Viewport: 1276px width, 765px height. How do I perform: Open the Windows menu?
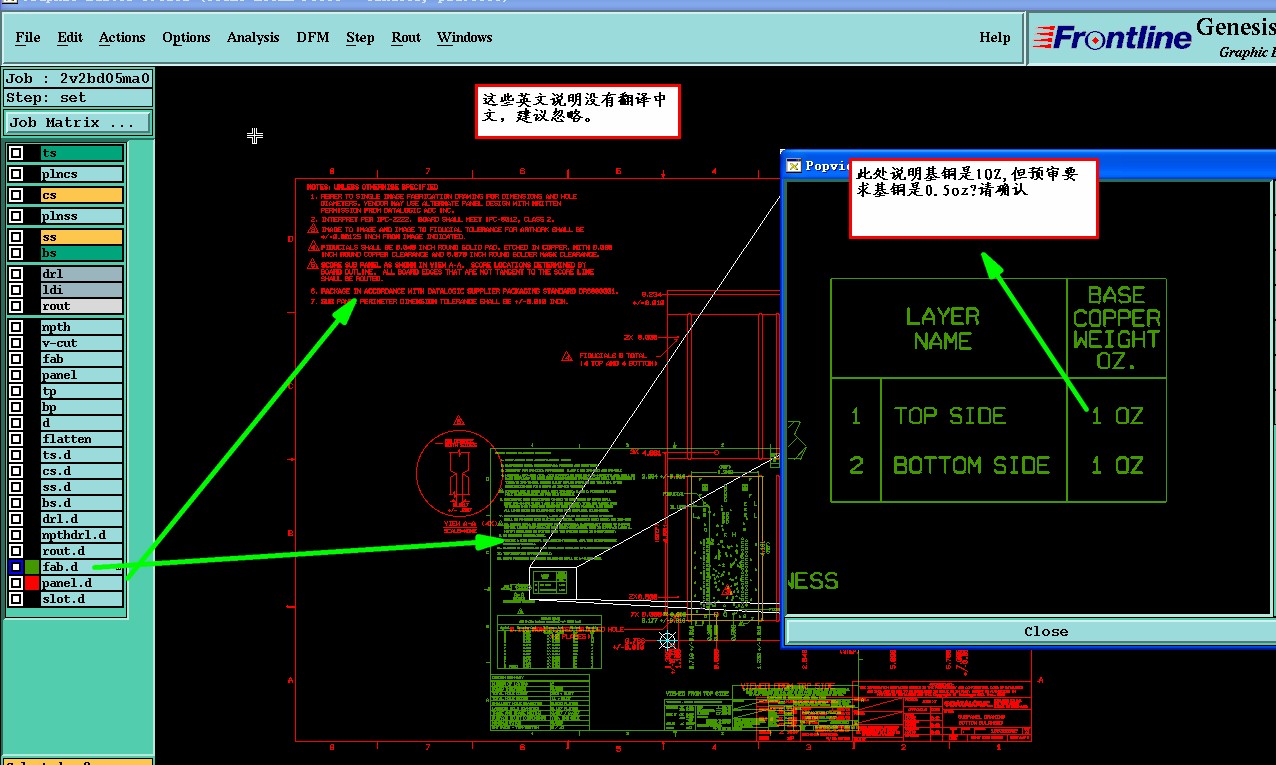[465, 37]
